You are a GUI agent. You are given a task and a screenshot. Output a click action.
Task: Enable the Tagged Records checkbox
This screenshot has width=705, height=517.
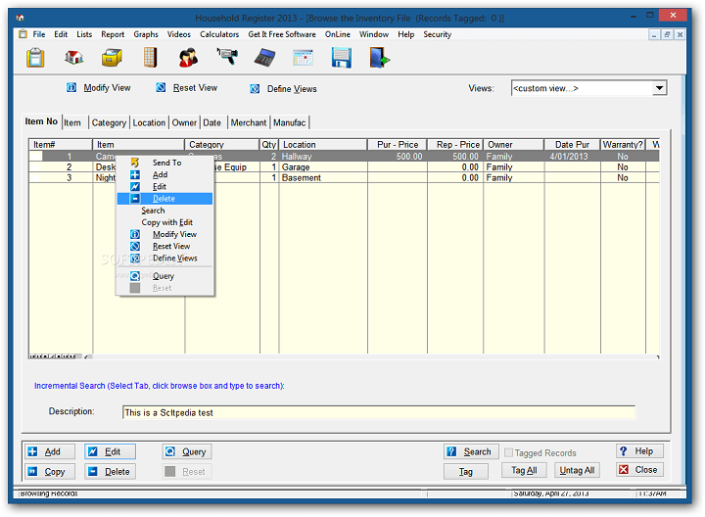pyautogui.click(x=510, y=452)
